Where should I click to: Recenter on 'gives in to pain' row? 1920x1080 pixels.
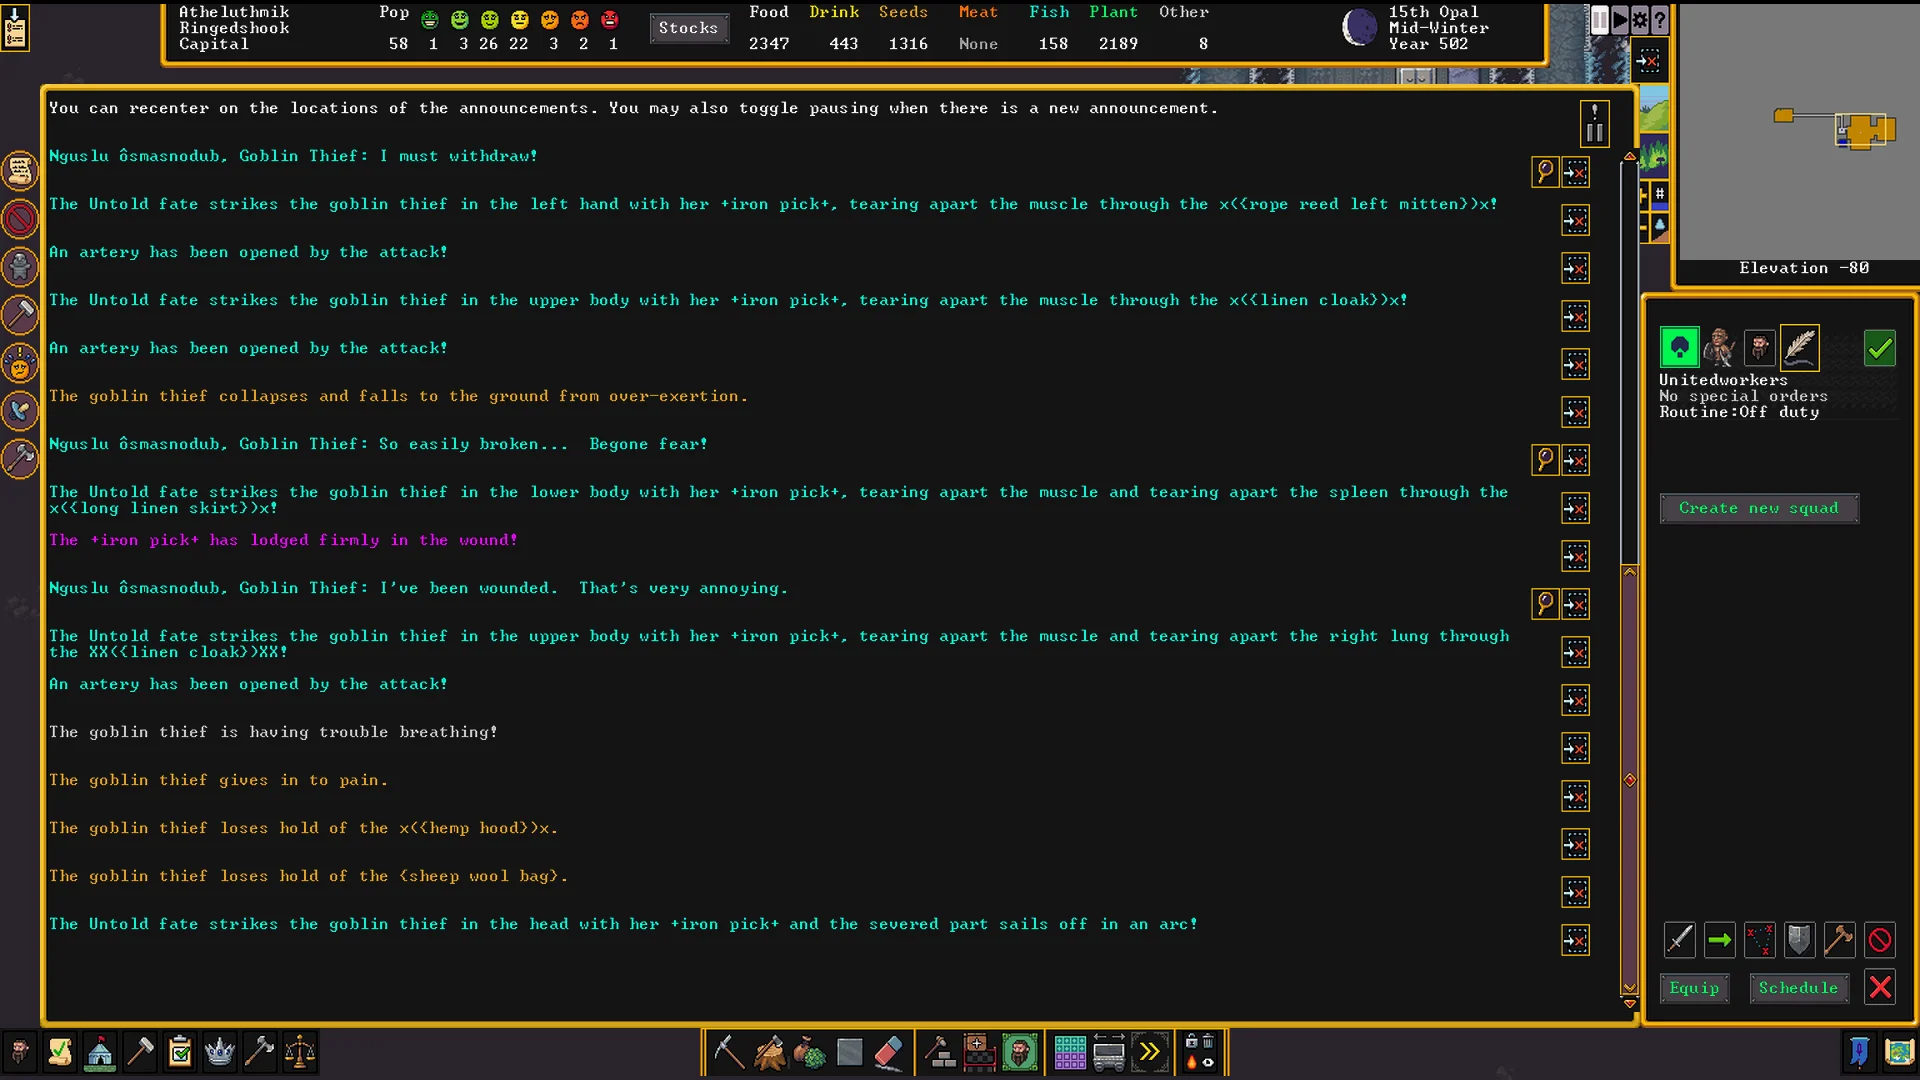pos(1575,796)
